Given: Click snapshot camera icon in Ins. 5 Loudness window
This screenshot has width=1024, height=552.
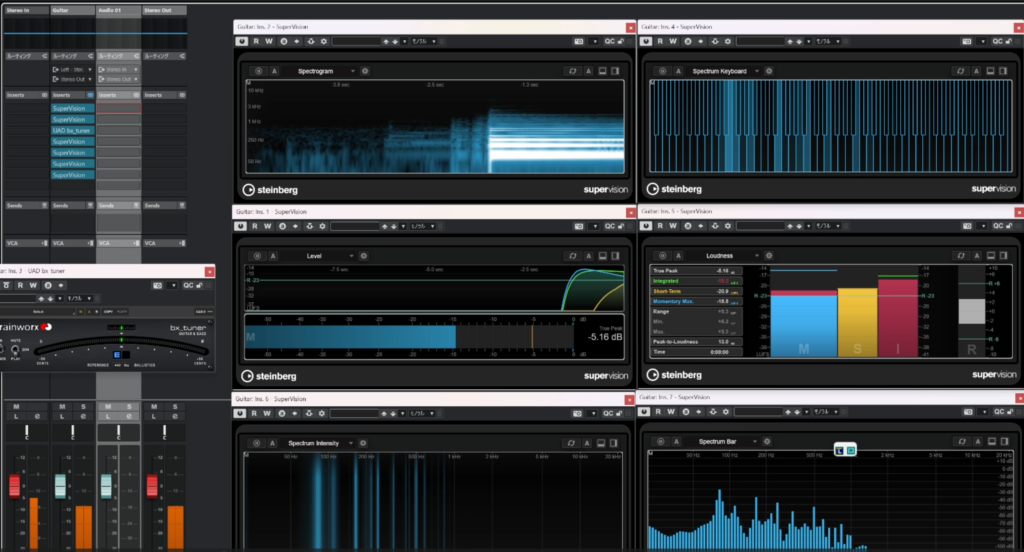Looking at the screenshot, I should click(967, 226).
